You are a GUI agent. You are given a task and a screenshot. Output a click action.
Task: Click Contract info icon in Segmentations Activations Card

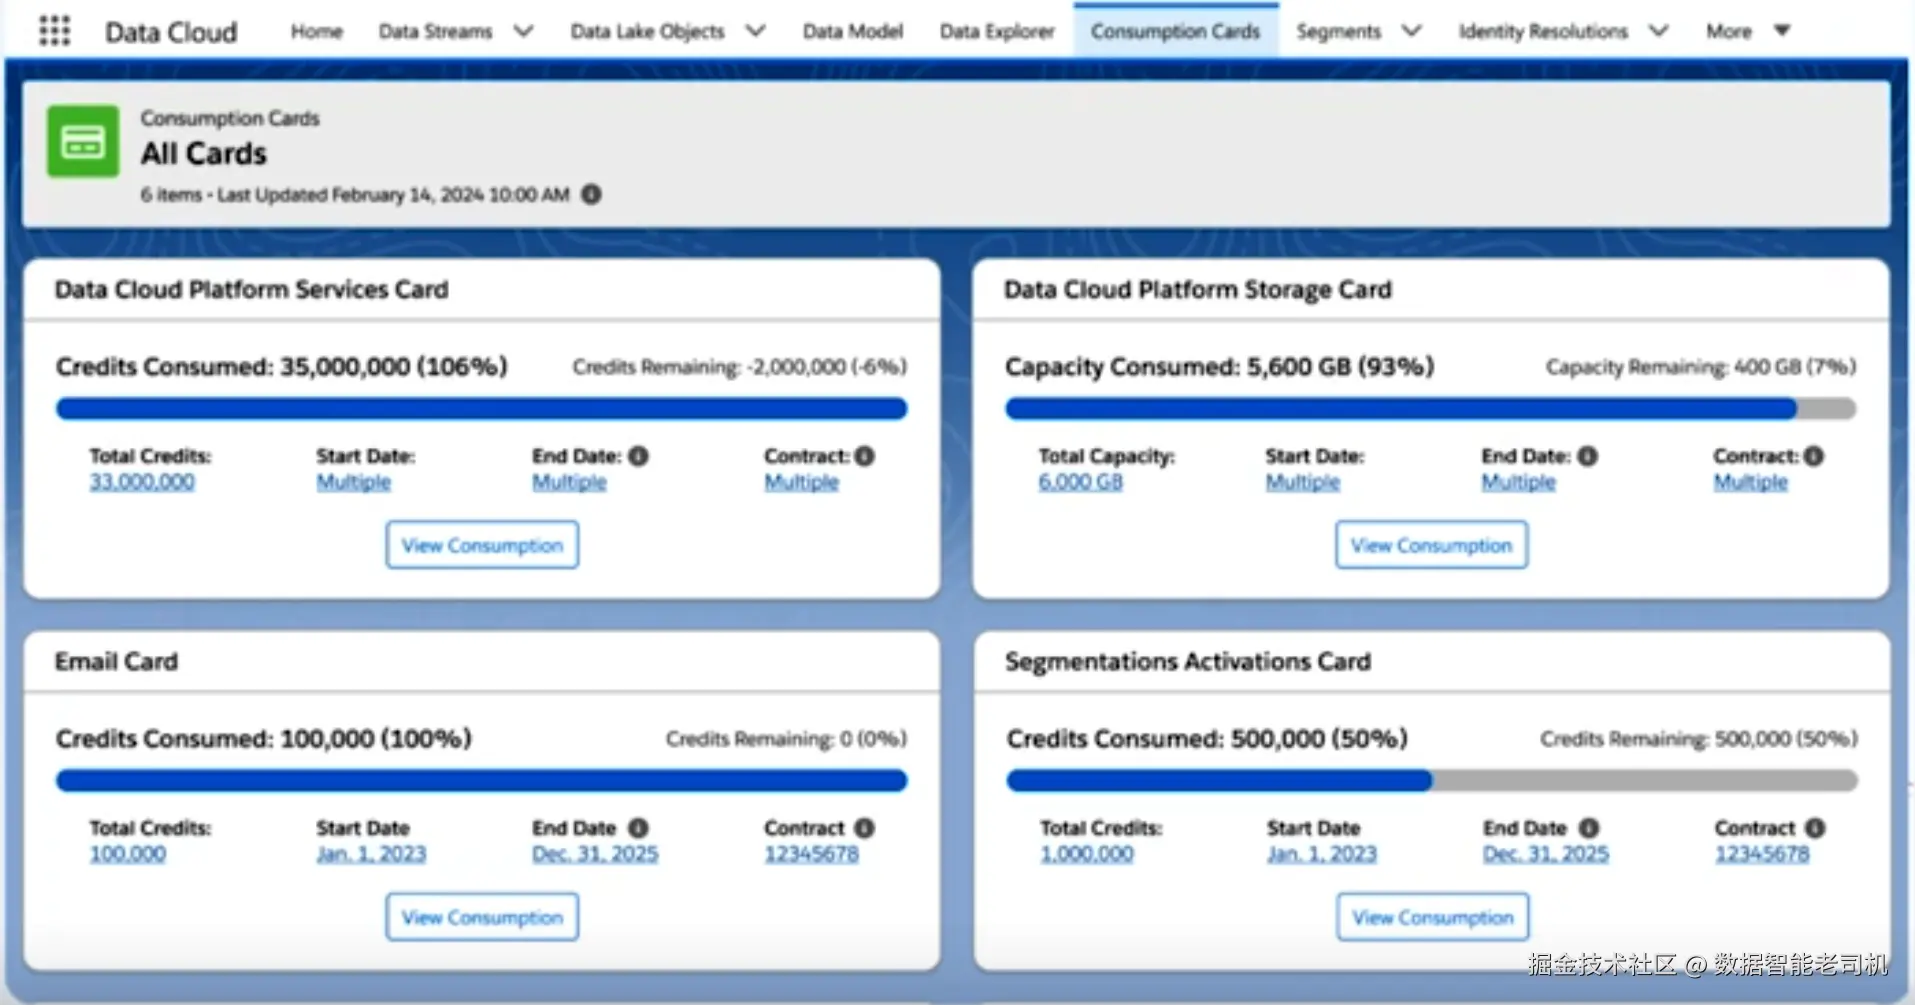[x=1816, y=828]
